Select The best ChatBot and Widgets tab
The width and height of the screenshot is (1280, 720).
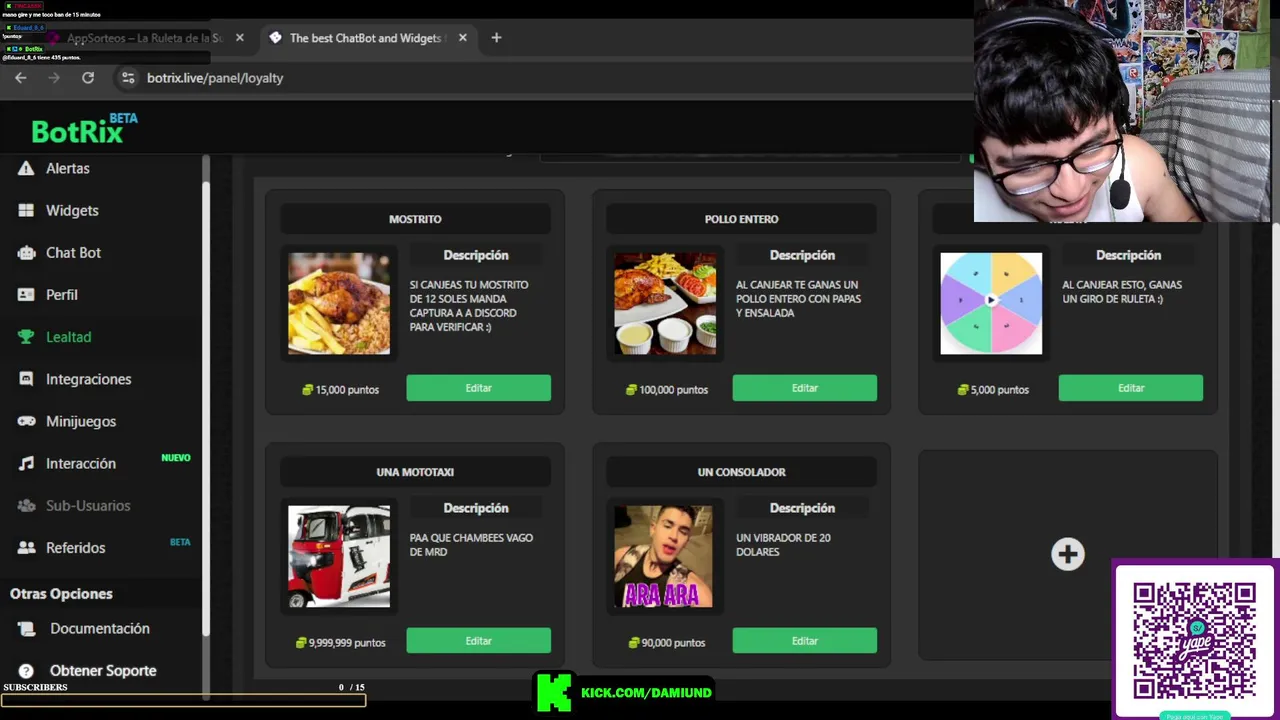point(365,38)
